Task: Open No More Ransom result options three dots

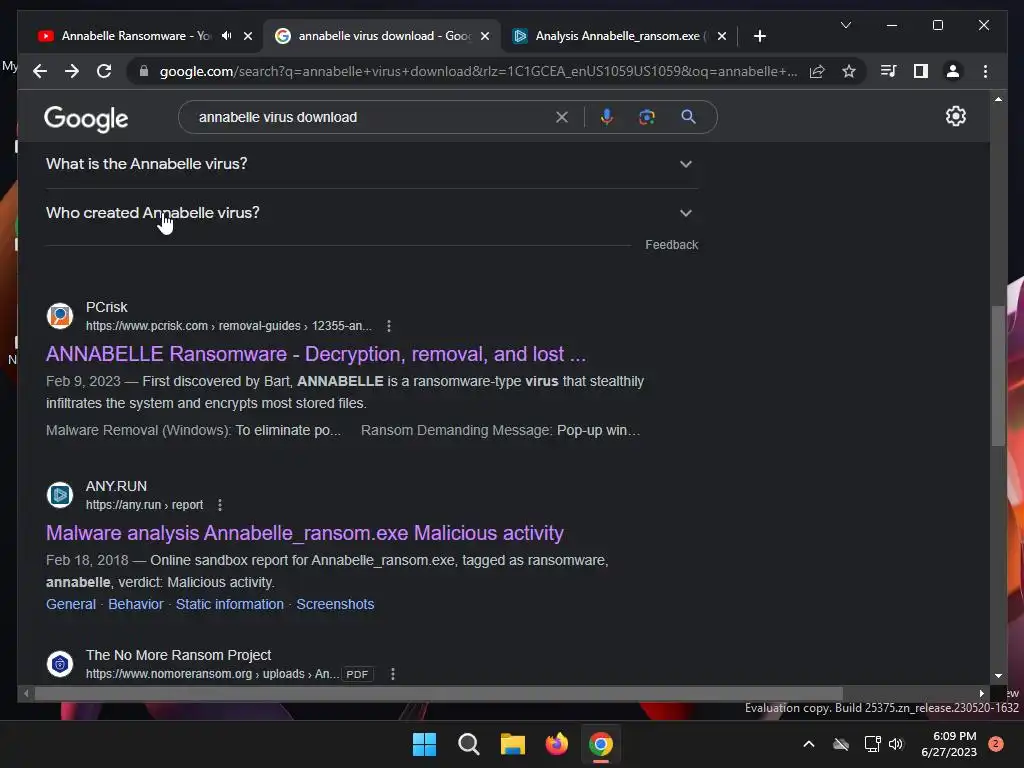Action: point(392,674)
